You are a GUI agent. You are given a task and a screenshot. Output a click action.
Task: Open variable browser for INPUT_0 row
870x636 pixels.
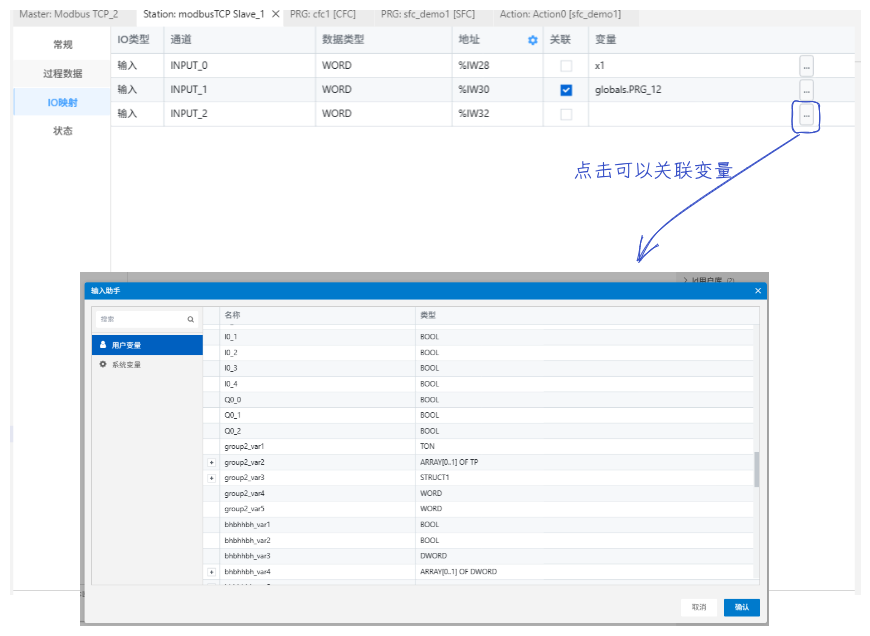coord(806,67)
